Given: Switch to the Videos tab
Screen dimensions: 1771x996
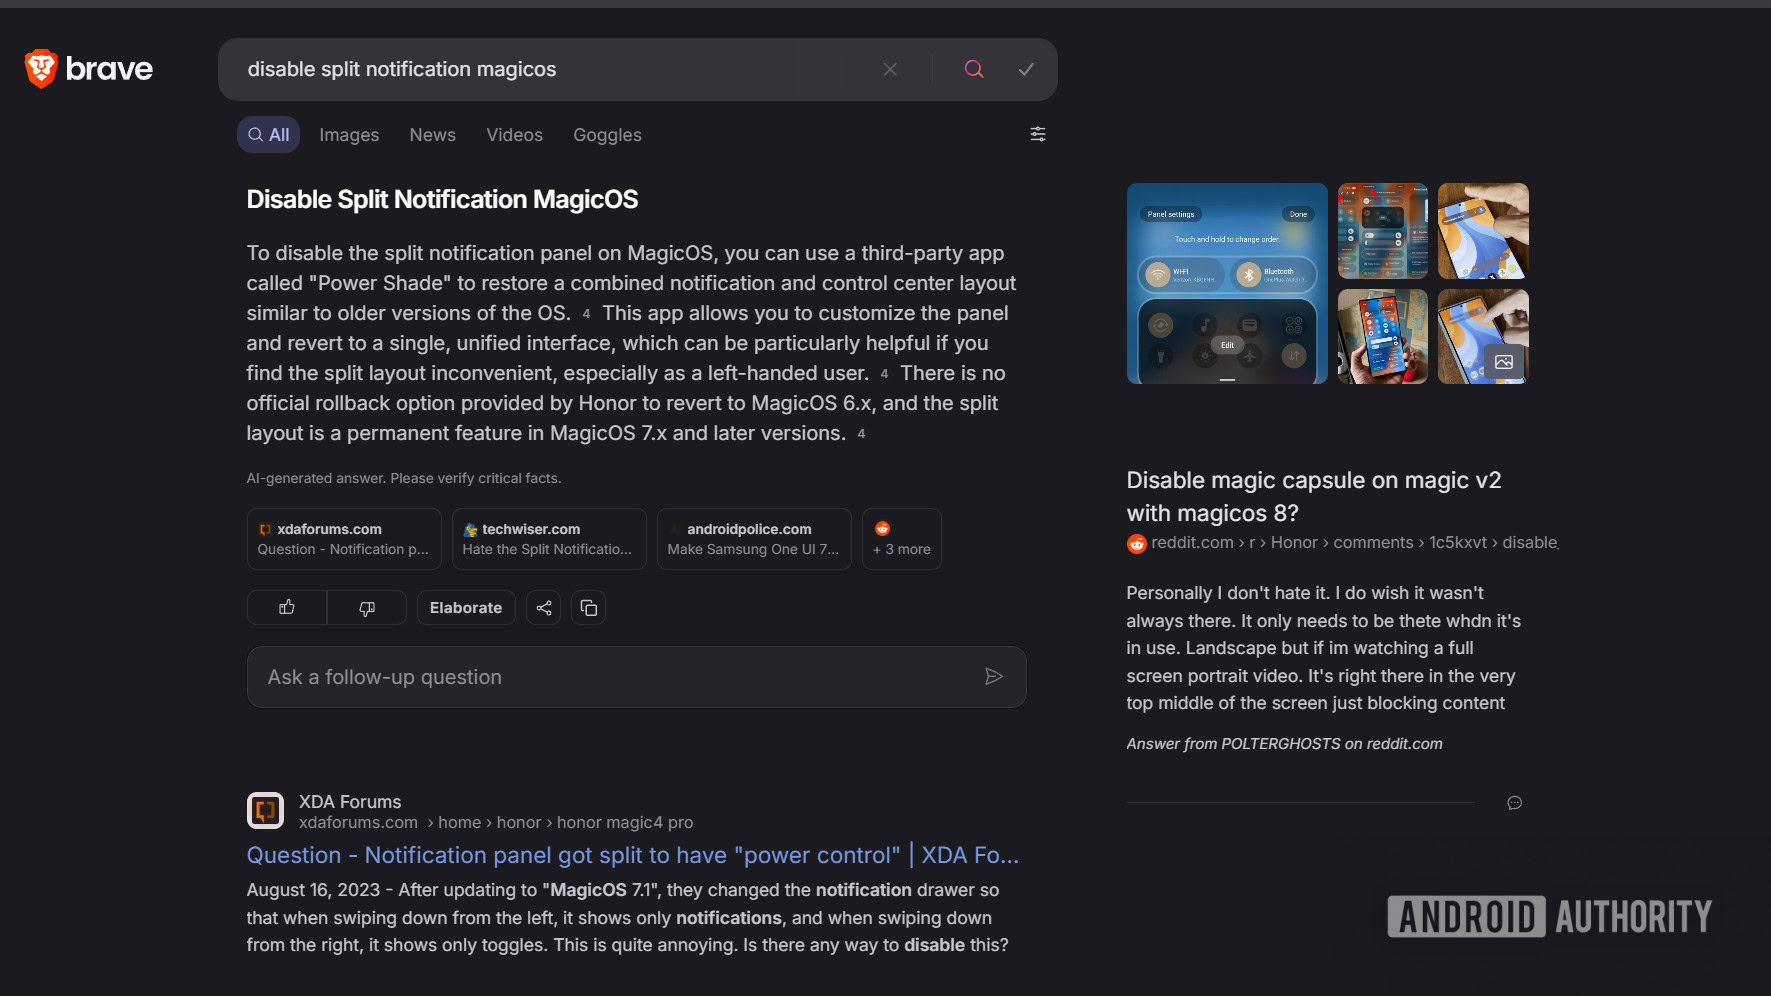Looking at the screenshot, I should coord(514,135).
